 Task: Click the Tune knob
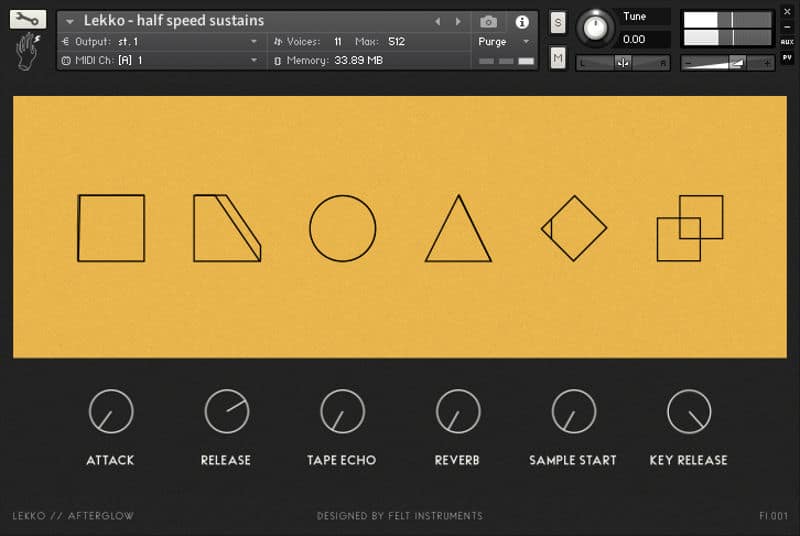595,28
